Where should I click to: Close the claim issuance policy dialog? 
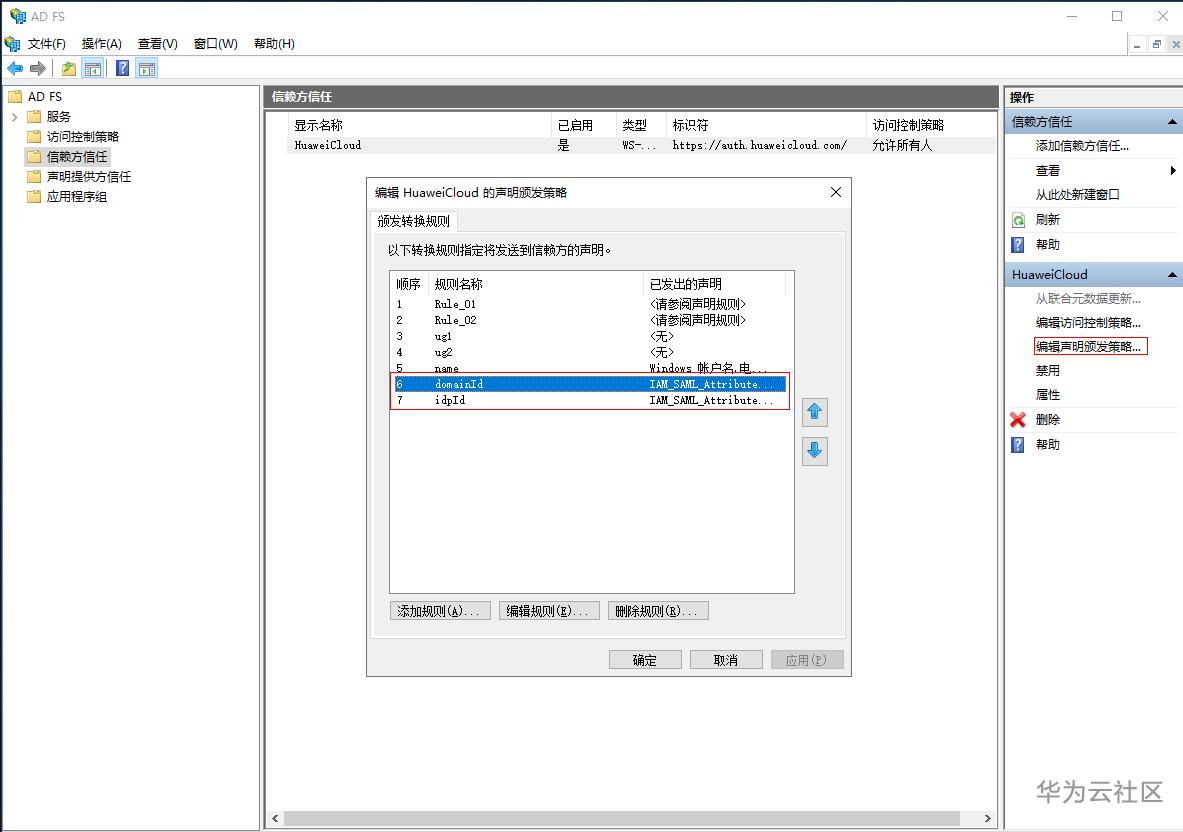(x=836, y=192)
